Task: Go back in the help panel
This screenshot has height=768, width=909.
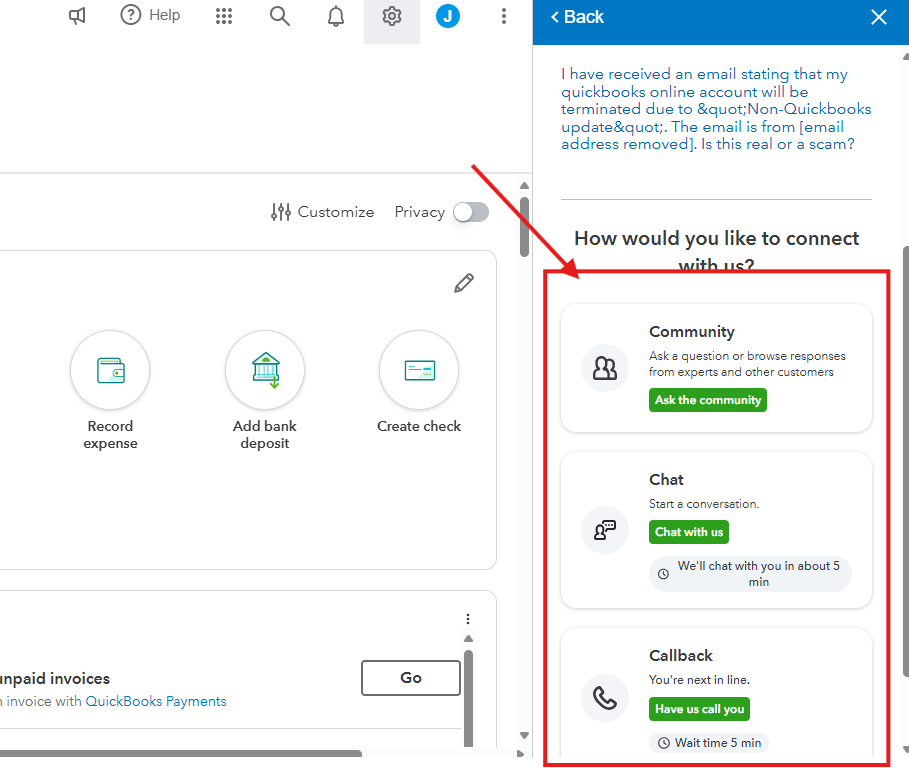Action: tap(577, 17)
